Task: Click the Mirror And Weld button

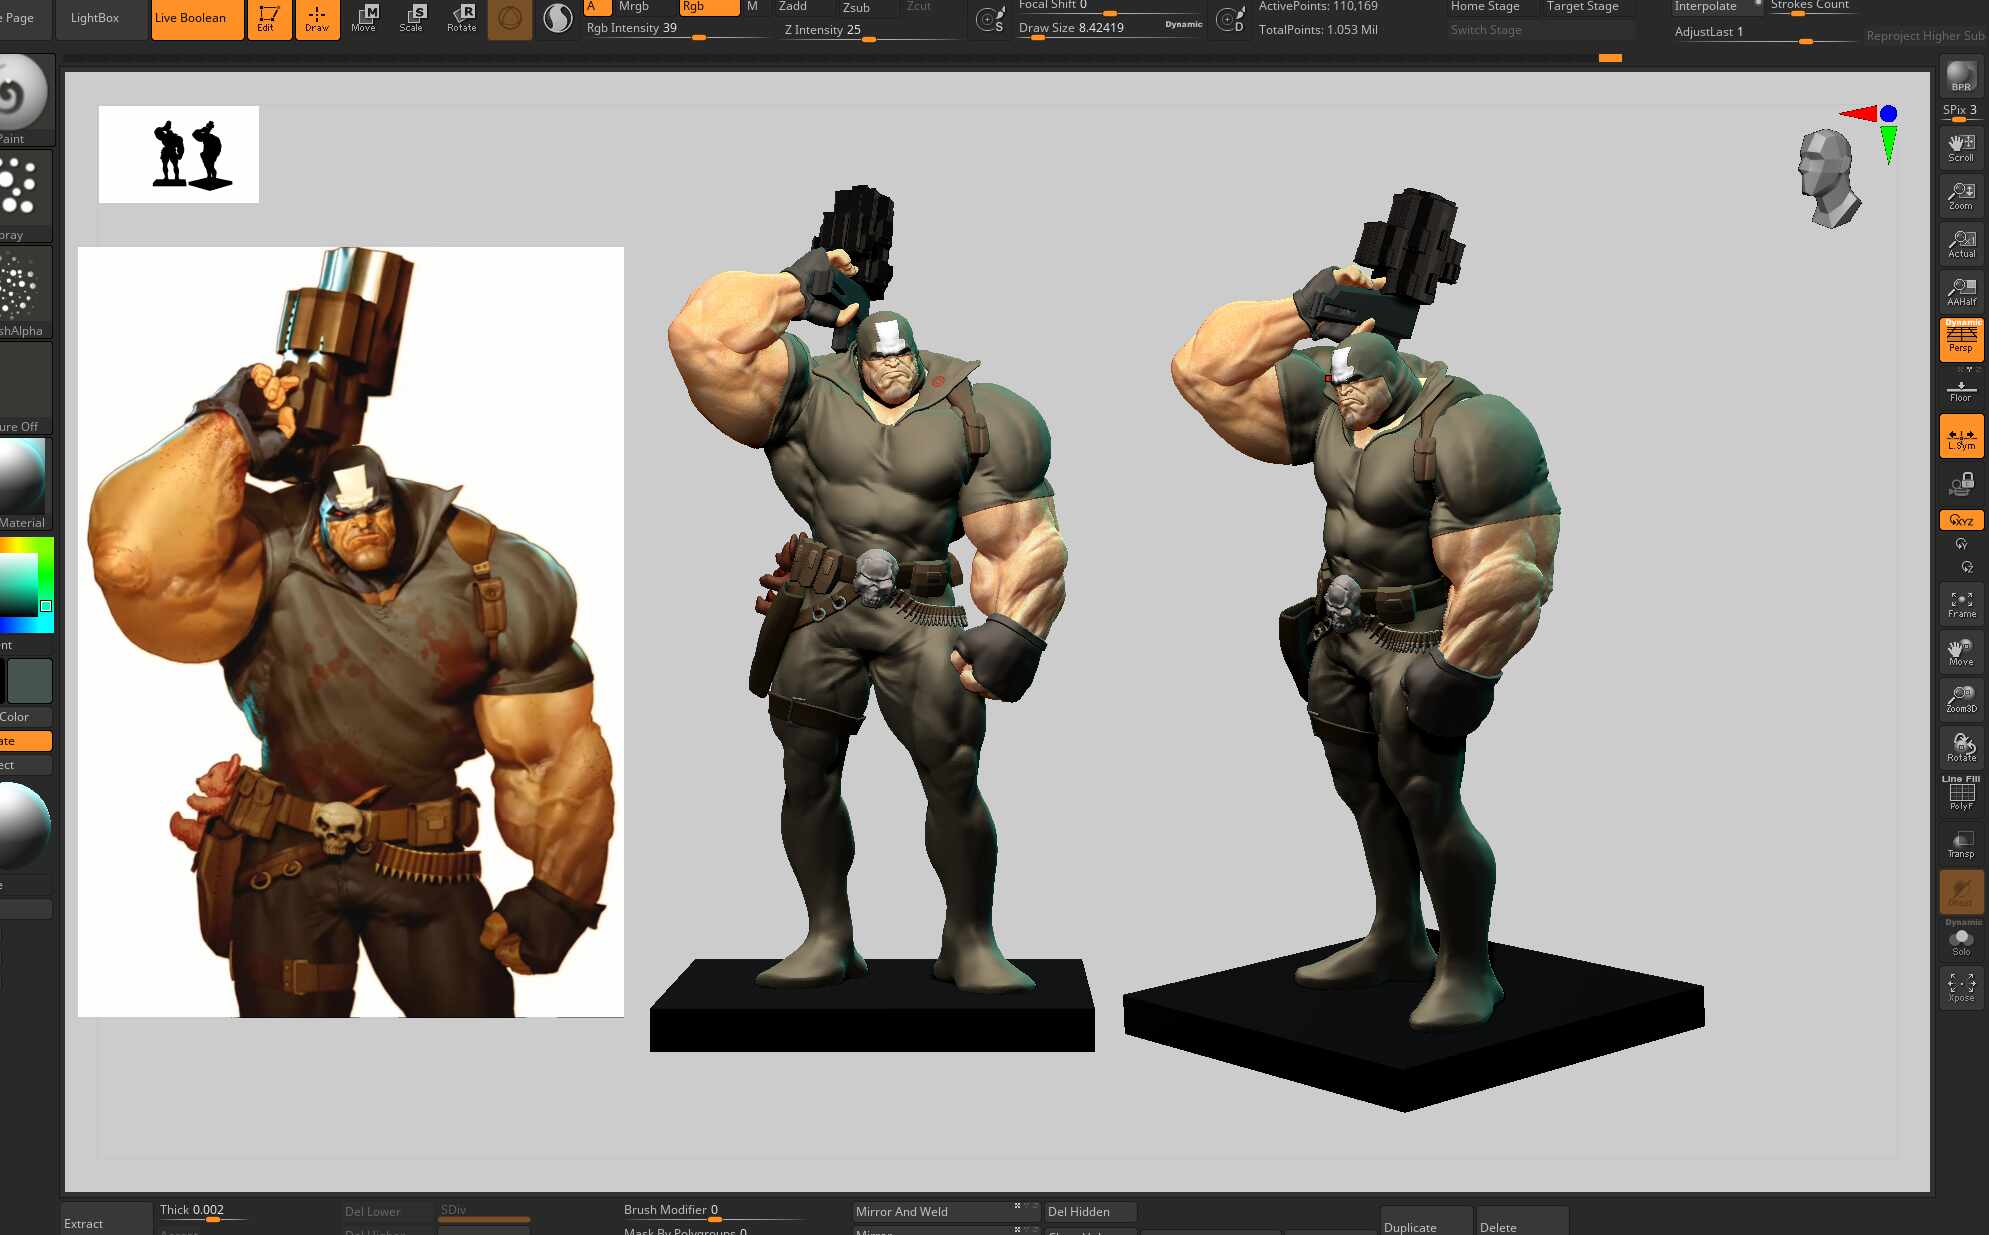Action: (932, 1211)
